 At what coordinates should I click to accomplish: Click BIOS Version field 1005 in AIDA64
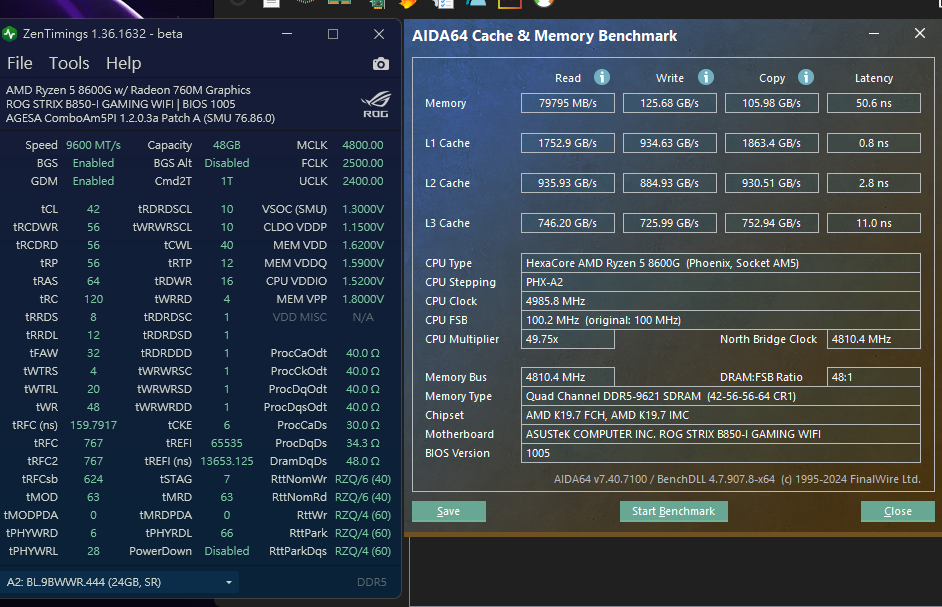click(721, 453)
